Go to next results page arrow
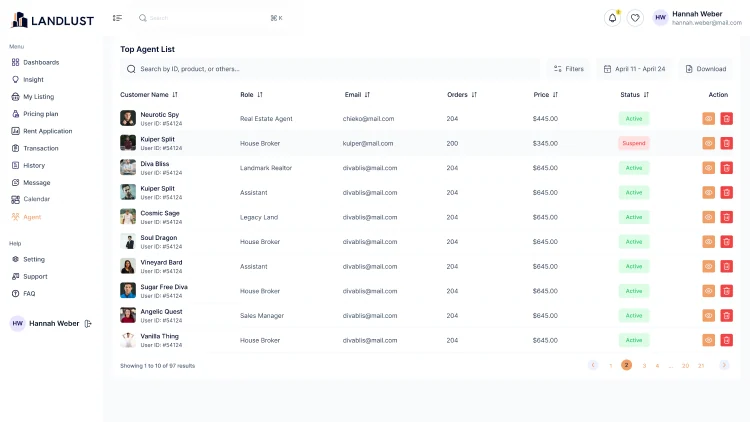The width and height of the screenshot is (750, 422). coord(724,365)
